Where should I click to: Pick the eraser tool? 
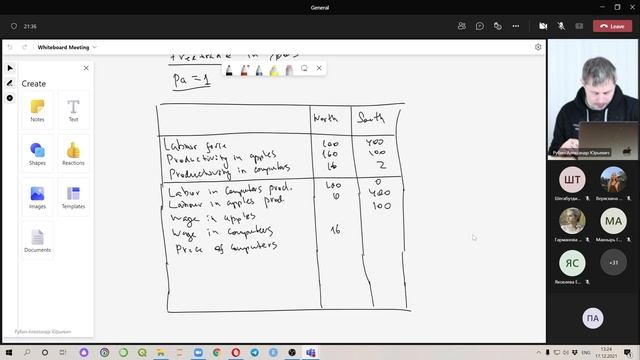[x=289, y=70]
